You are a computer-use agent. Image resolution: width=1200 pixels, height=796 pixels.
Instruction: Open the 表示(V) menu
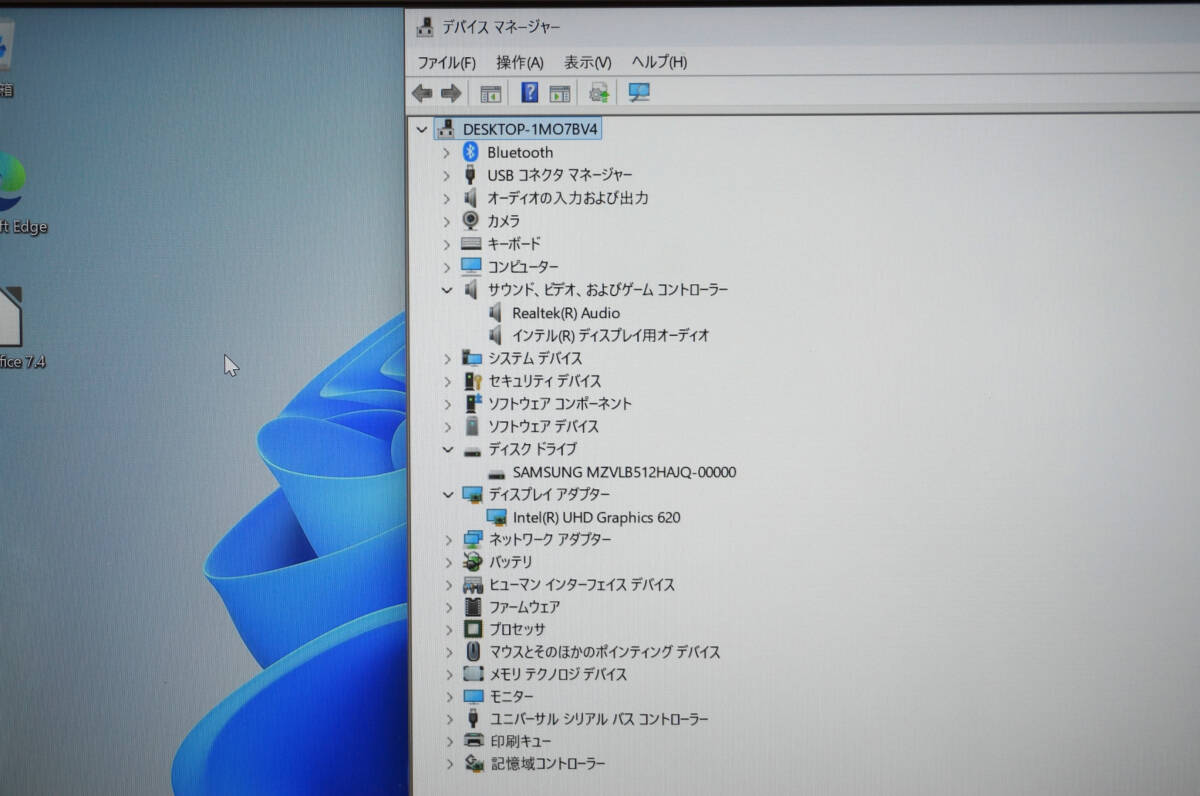point(587,62)
